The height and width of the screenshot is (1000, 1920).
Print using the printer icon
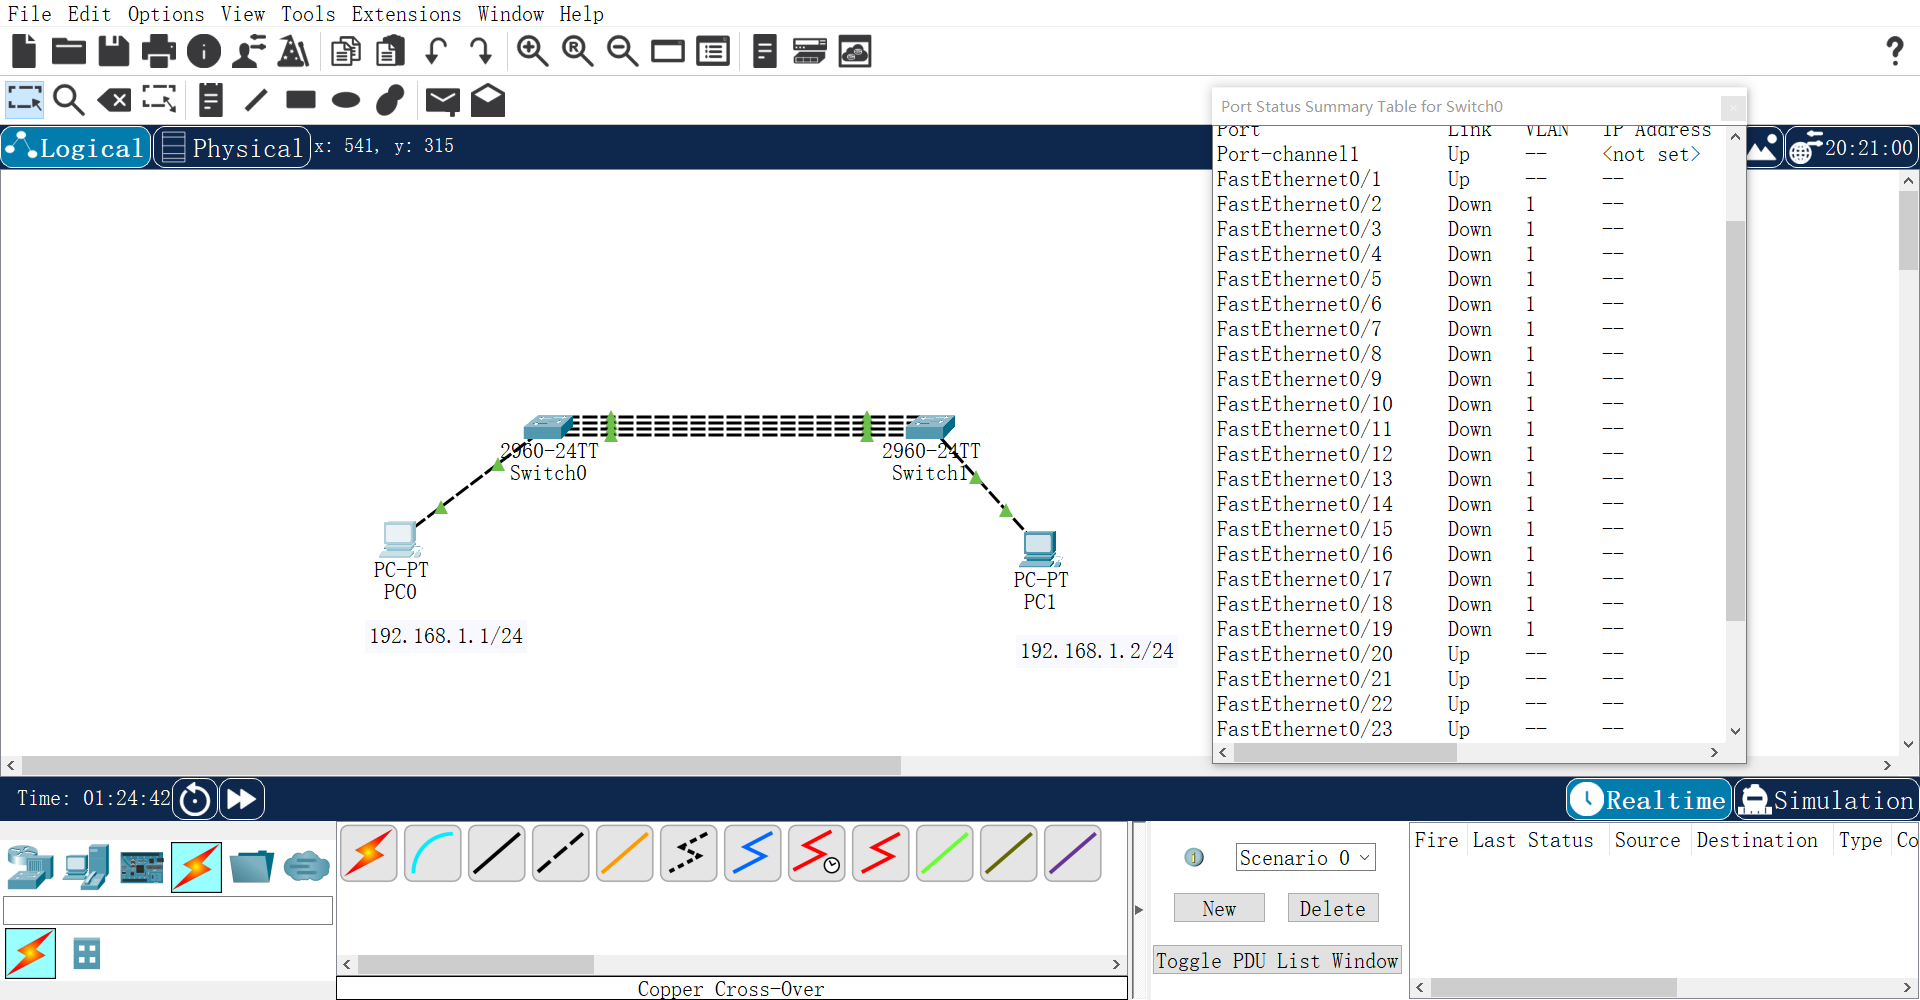tap(158, 51)
